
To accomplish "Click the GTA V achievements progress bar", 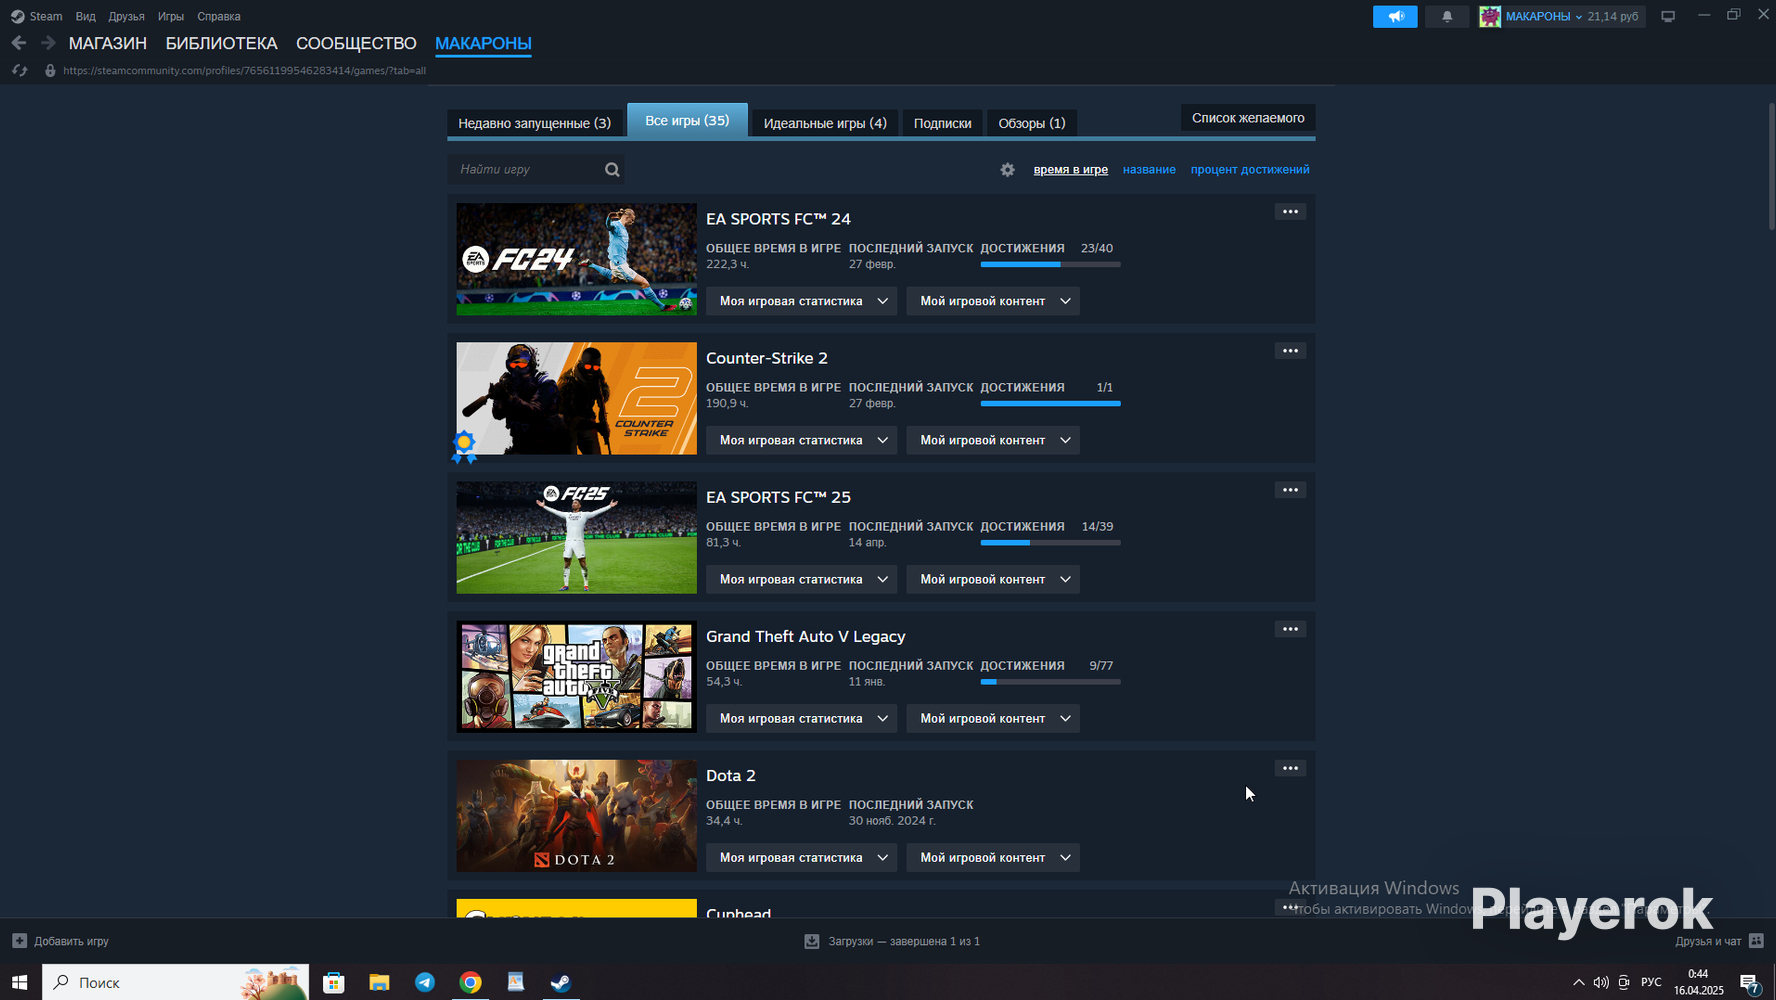I will click(1050, 682).
